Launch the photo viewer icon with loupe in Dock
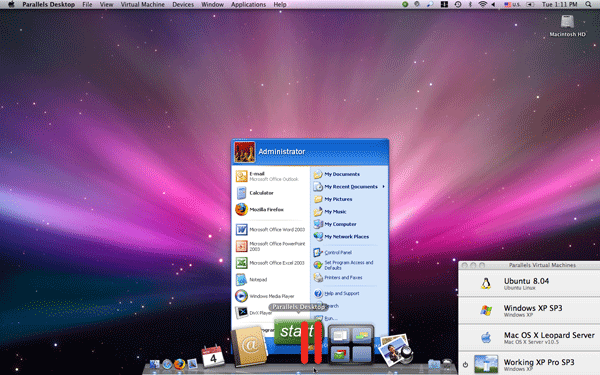Image resolution: width=600 pixels, height=375 pixels. (x=396, y=350)
